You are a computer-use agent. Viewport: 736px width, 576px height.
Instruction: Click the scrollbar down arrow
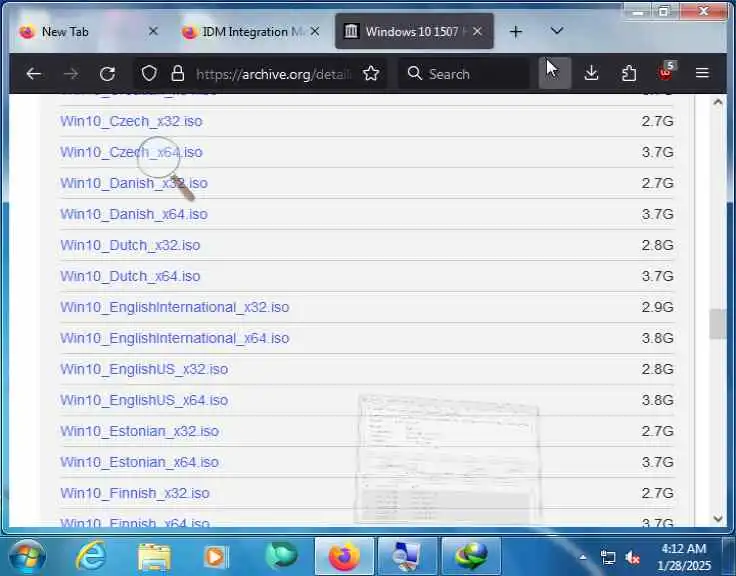718,519
